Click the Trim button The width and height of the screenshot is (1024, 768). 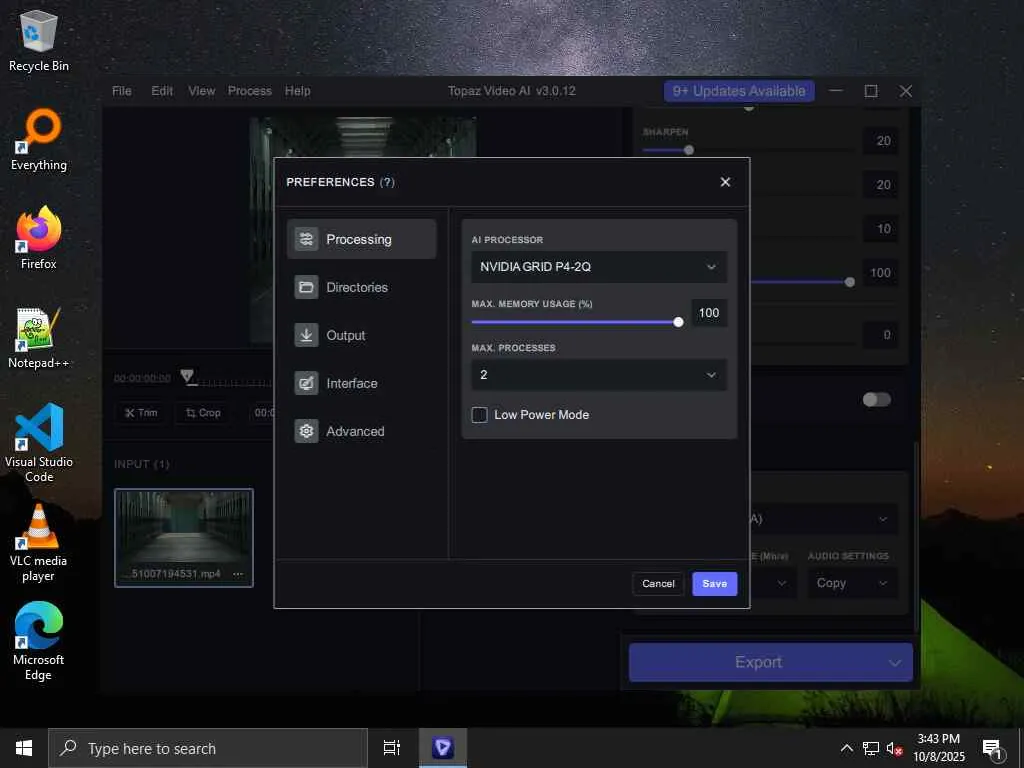point(141,413)
